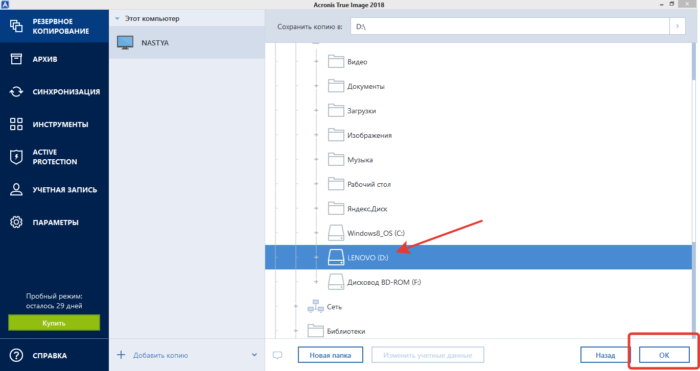Open the ACTIVE PROTECTION section

tap(55, 157)
